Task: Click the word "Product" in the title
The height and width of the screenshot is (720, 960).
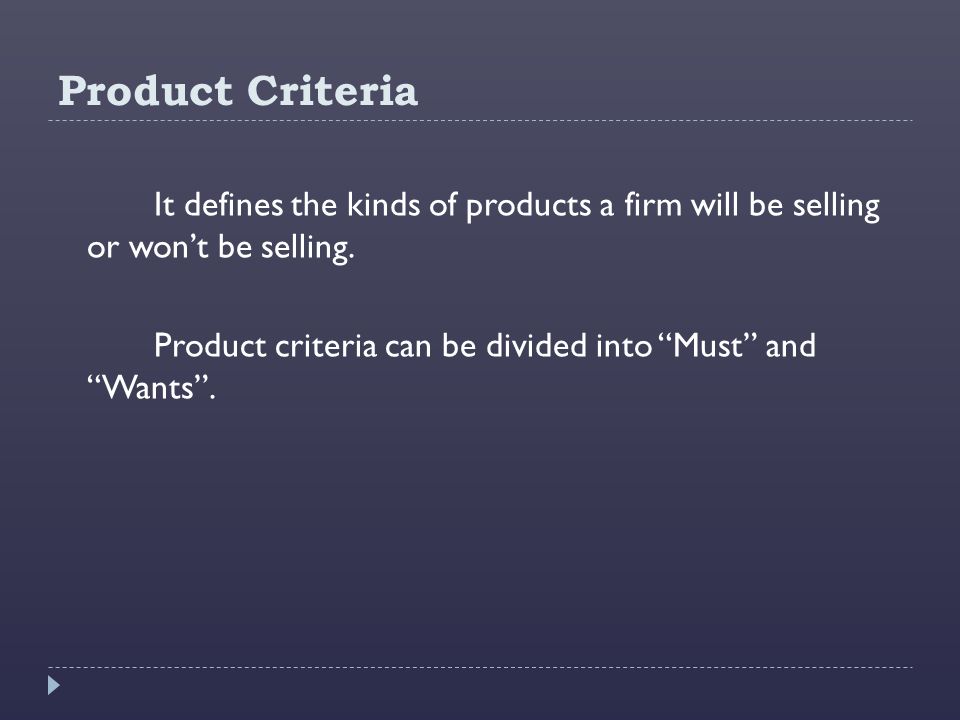Action: point(145,91)
